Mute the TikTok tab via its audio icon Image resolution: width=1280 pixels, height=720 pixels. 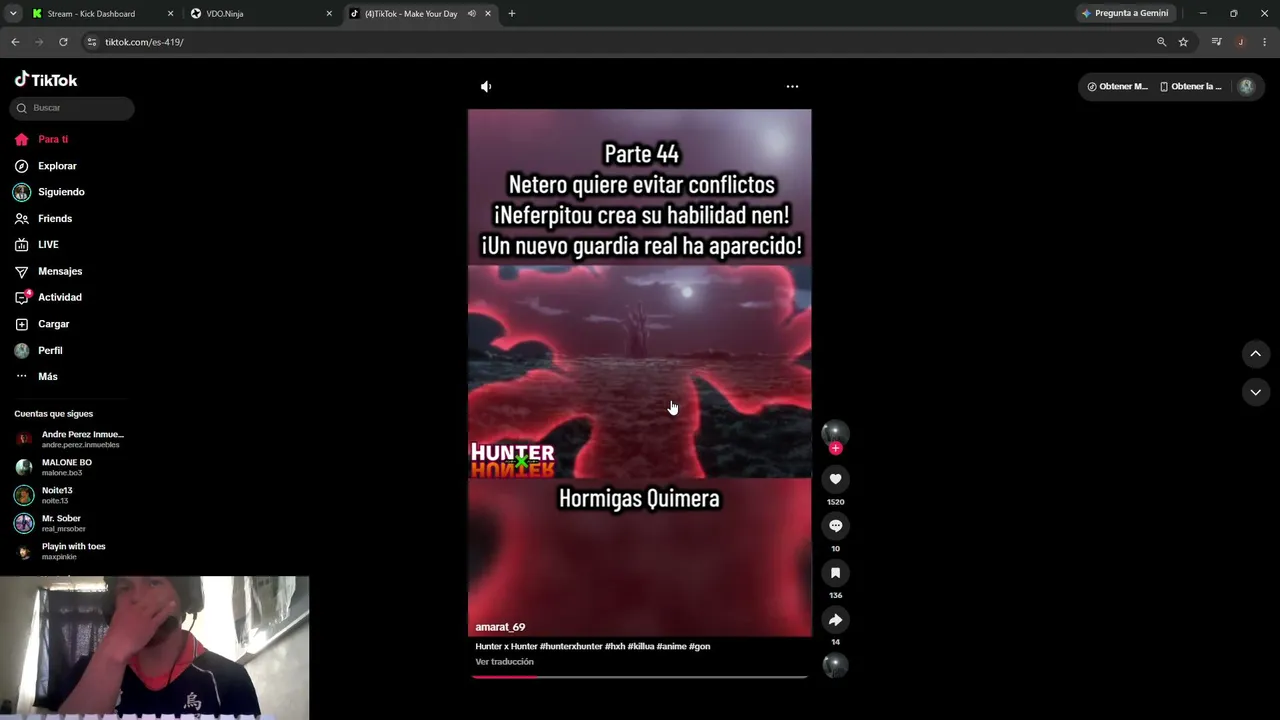tap(471, 14)
